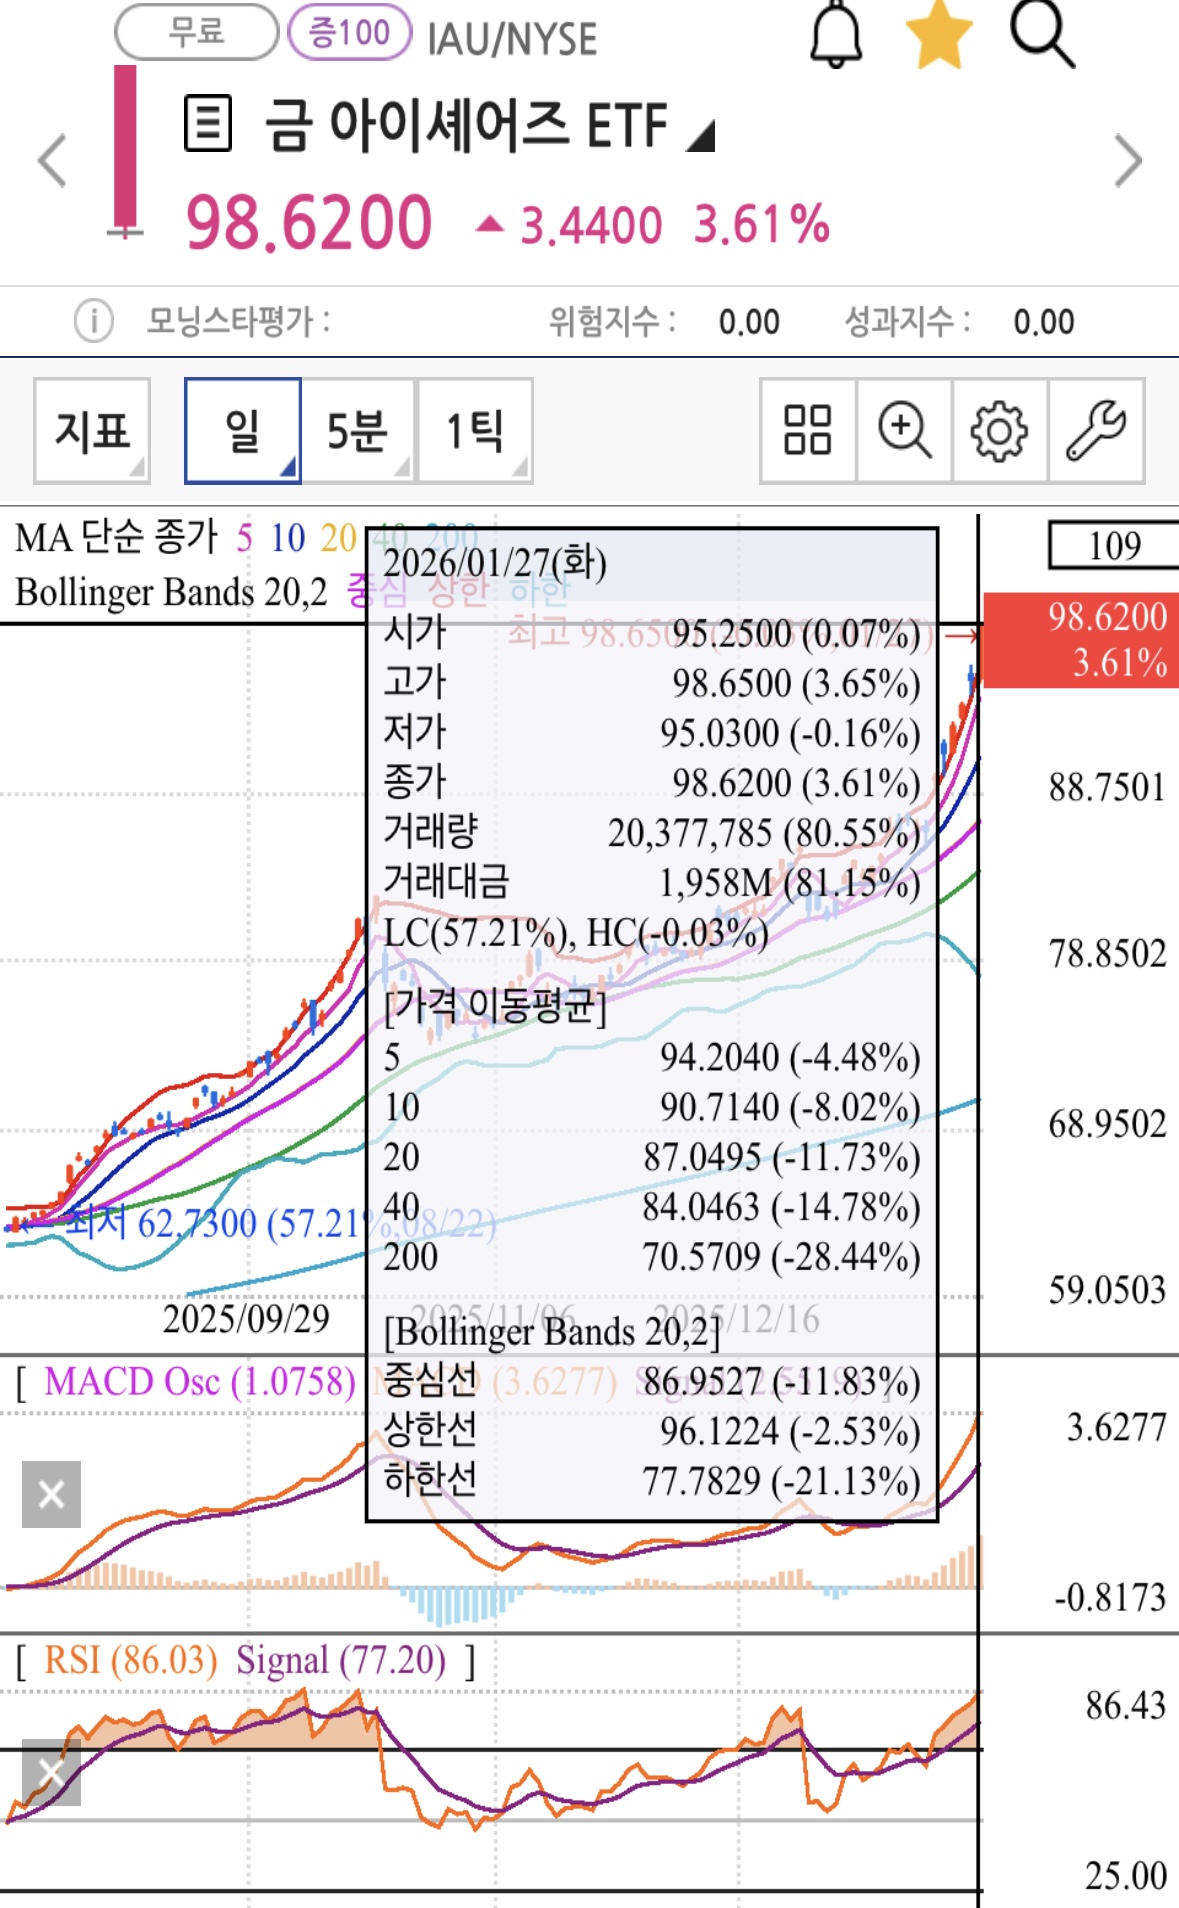Tap the 고가 98.6500 row

click(652, 683)
